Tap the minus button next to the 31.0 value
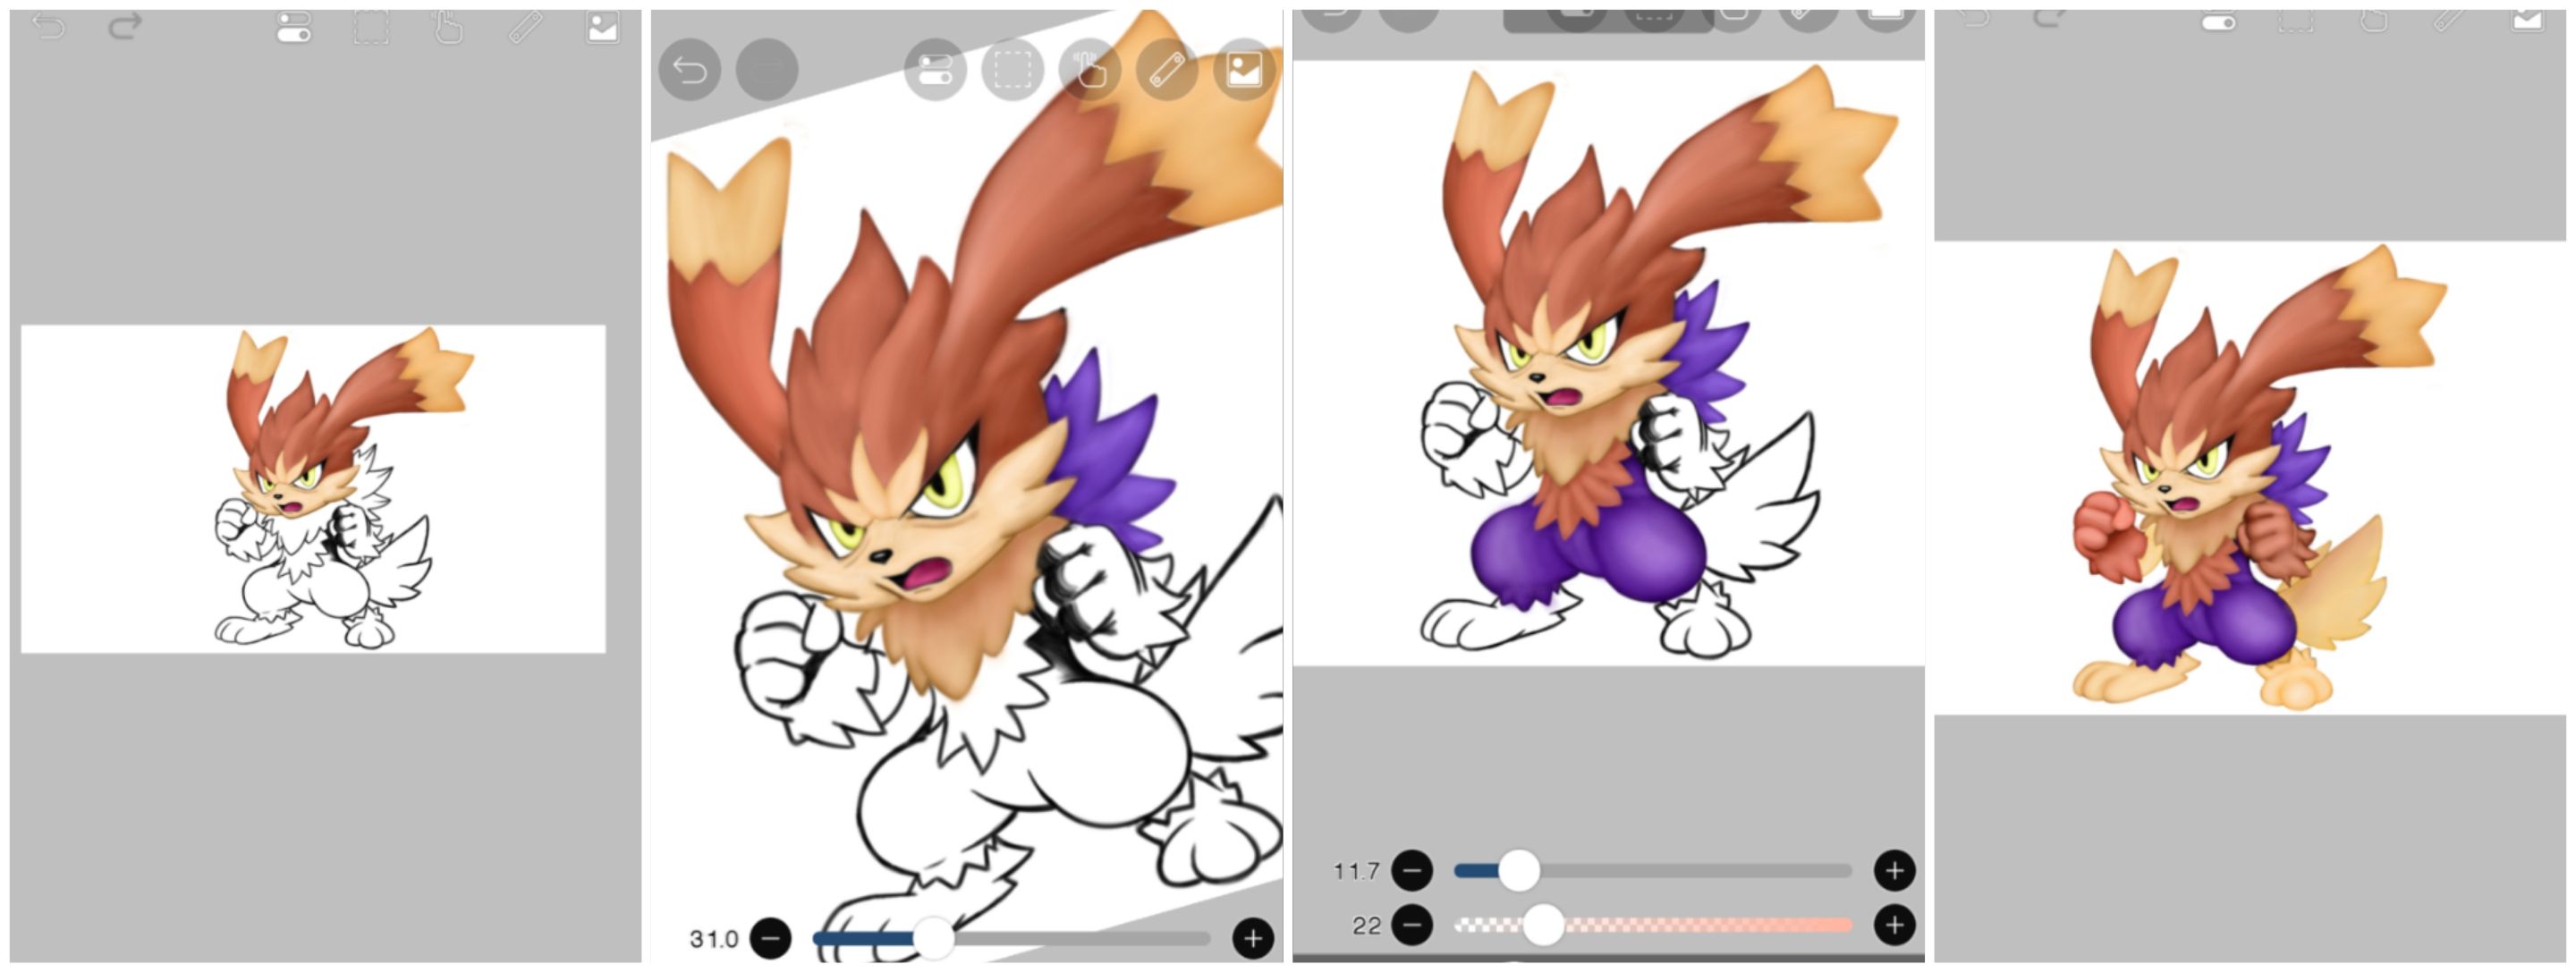The width and height of the screenshot is (2576, 973). click(x=771, y=938)
